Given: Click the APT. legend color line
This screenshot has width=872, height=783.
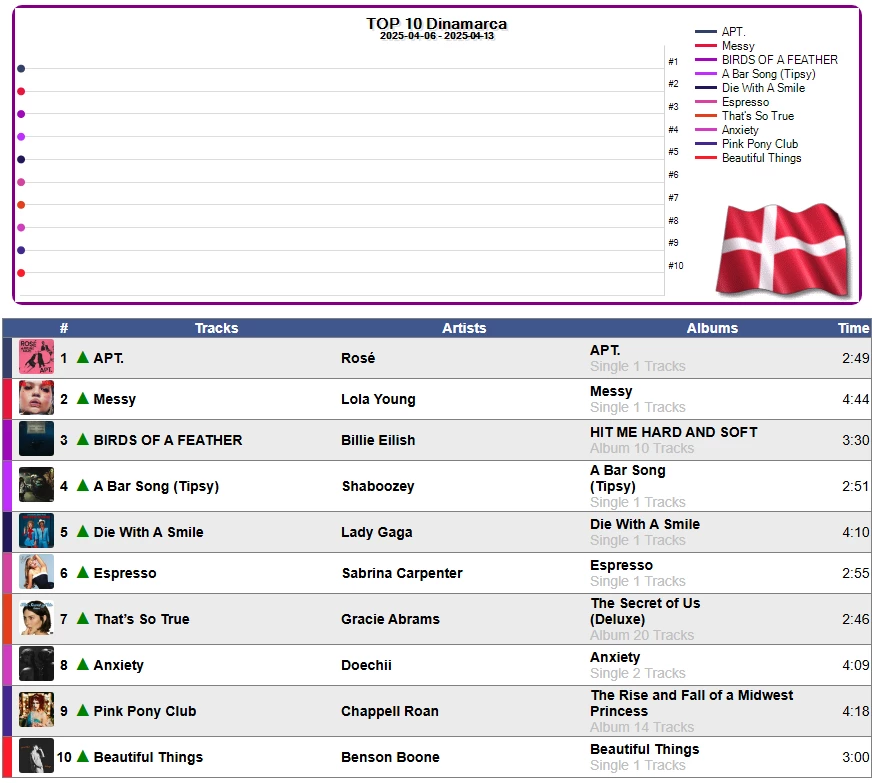Looking at the screenshot, I should click(706, 32).
